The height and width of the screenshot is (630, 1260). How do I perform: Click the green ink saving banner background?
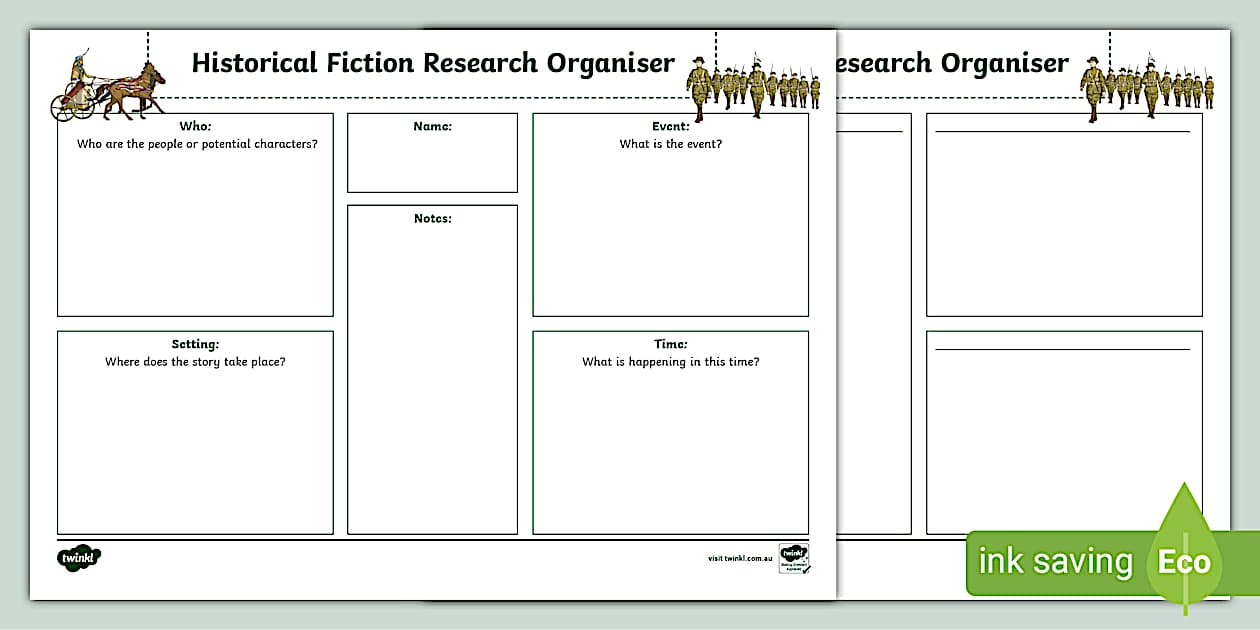[1030, 562]
